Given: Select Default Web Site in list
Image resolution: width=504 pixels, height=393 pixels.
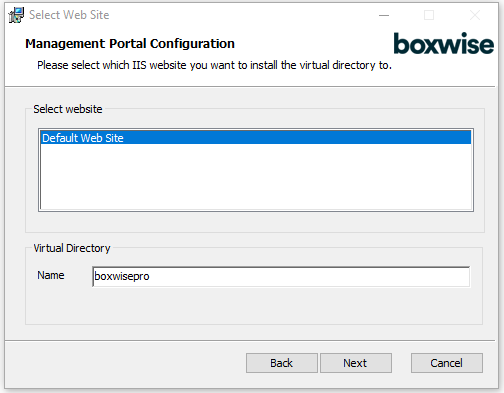Looking at the screenshot, I should 256,138.
